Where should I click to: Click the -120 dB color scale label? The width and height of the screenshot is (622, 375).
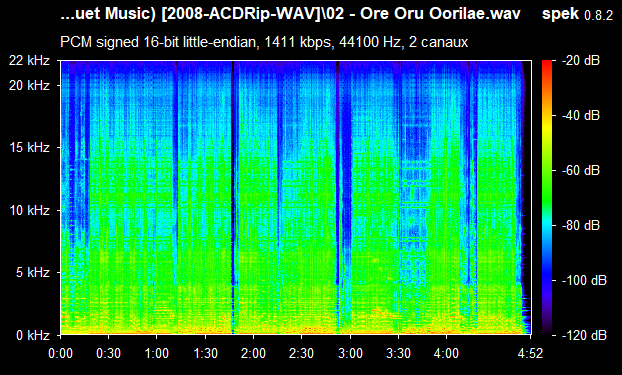(x=584, y=335)
